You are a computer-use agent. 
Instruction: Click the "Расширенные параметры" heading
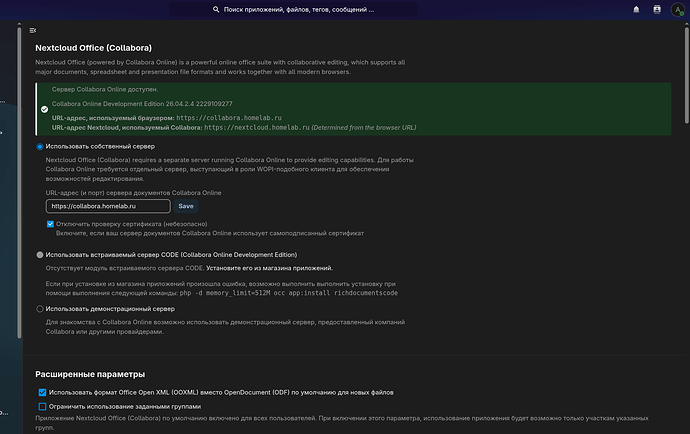pos(90,374)
